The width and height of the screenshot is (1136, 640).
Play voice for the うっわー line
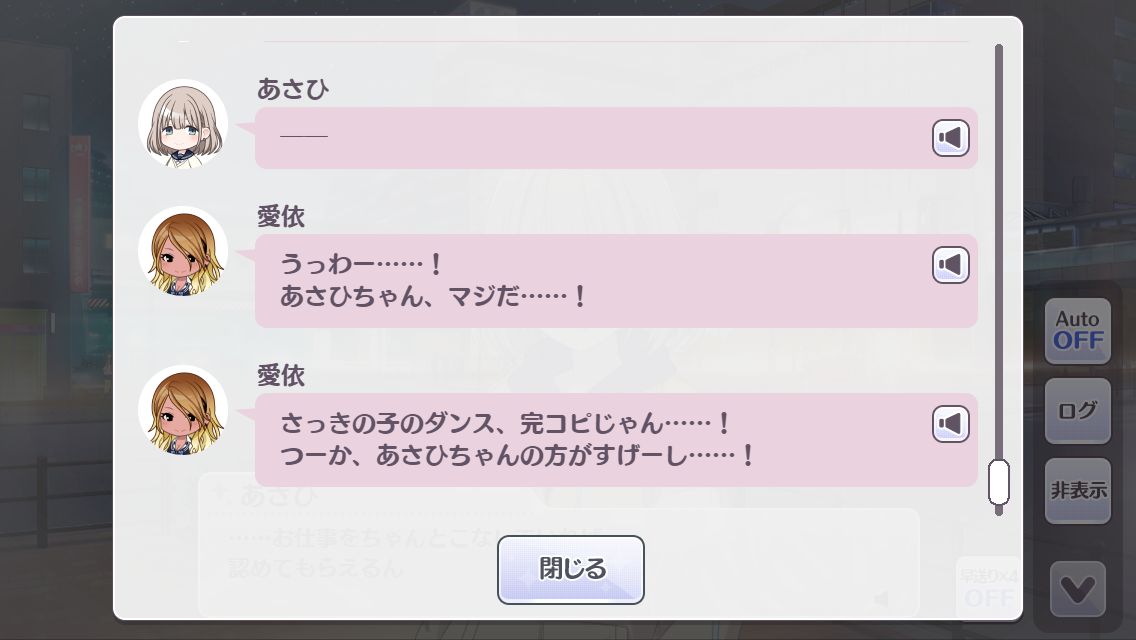(951, 265)
